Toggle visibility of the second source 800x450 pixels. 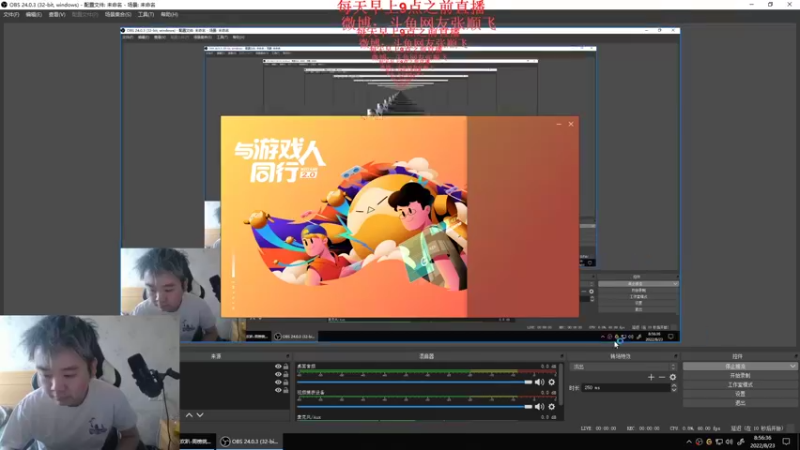[x=278, y=374]
